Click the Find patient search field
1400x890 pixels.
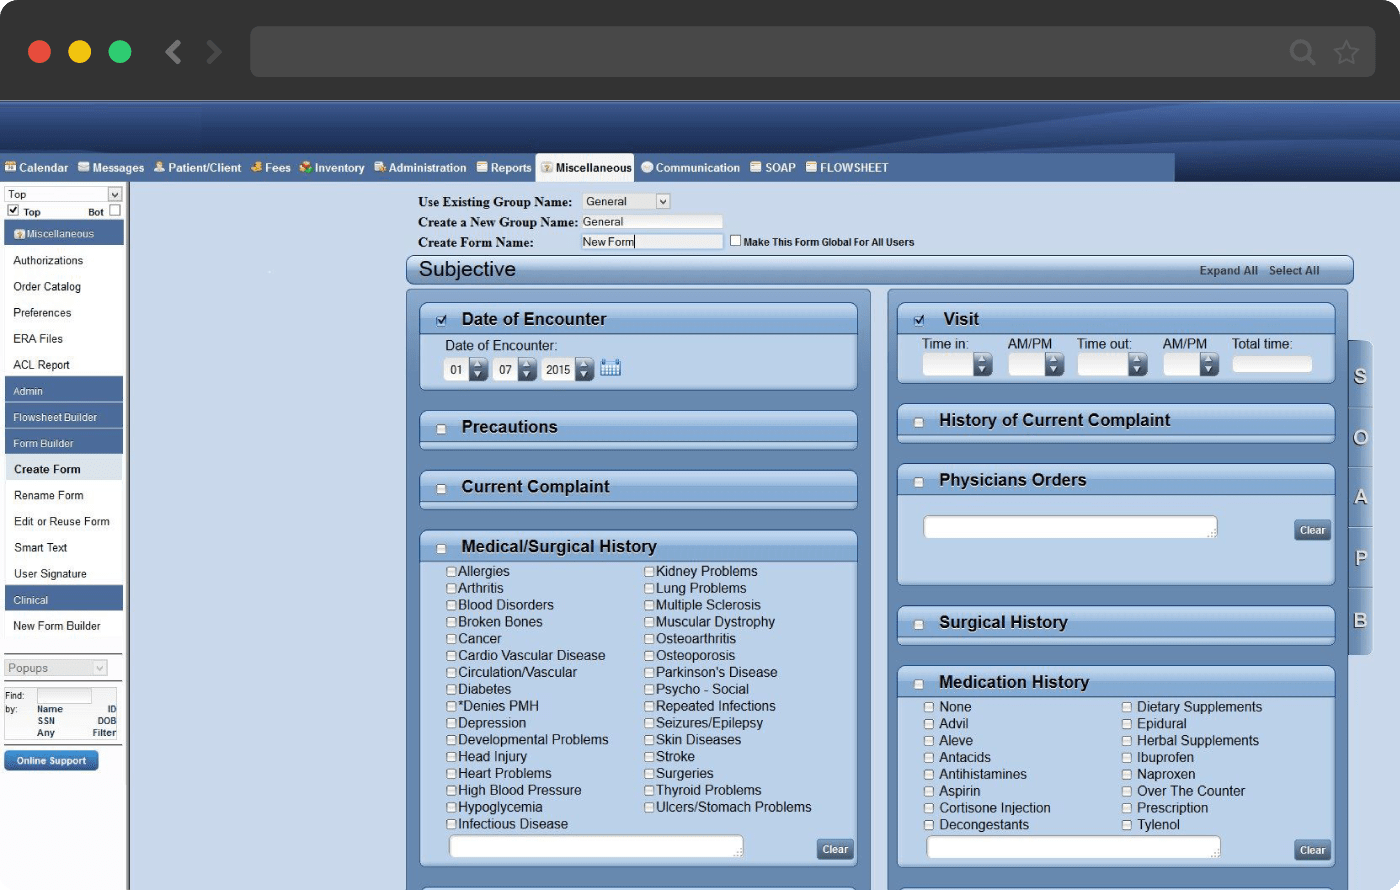(64, 695)
